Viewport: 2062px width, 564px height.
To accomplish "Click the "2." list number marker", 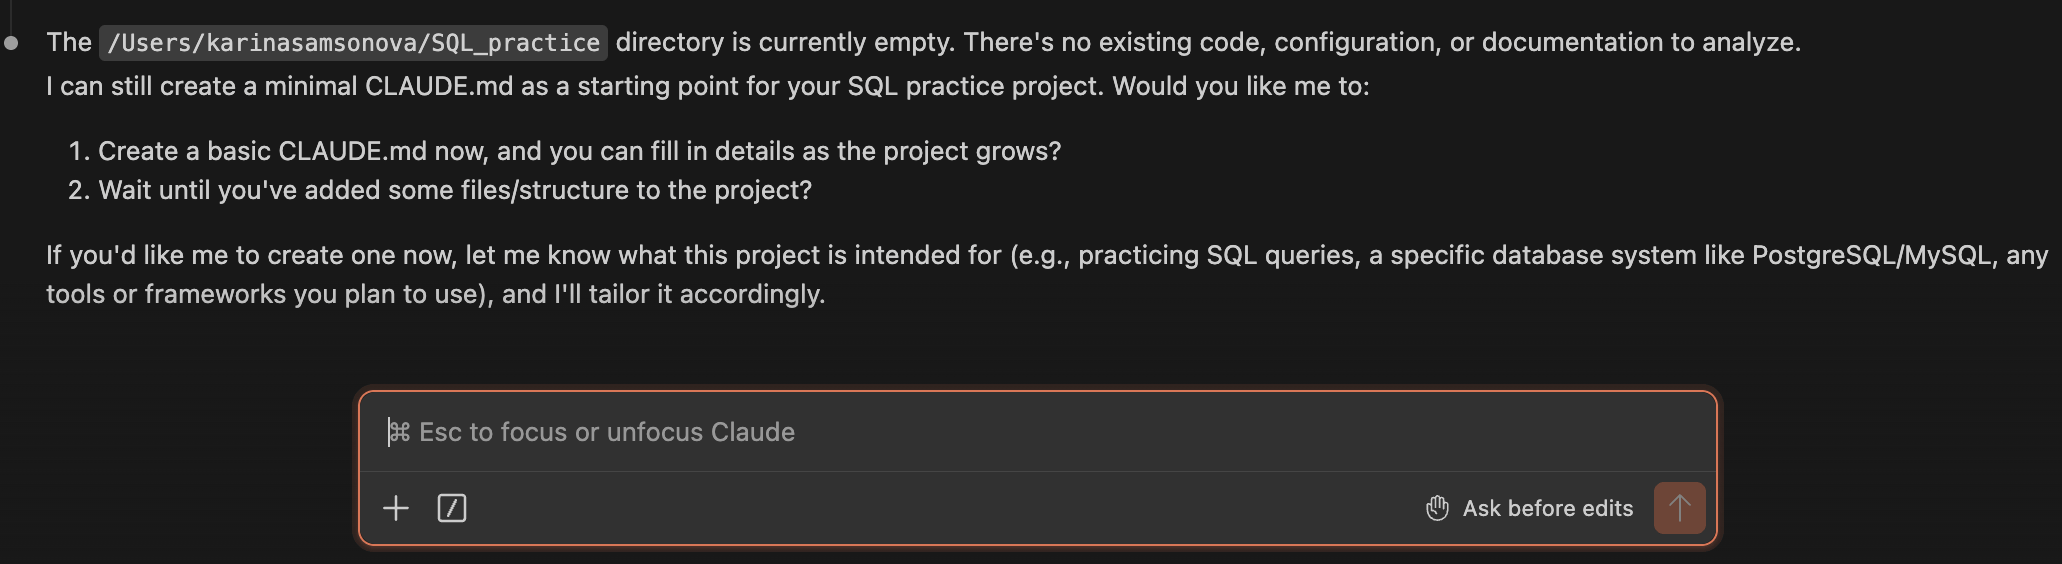I will 79,190.
